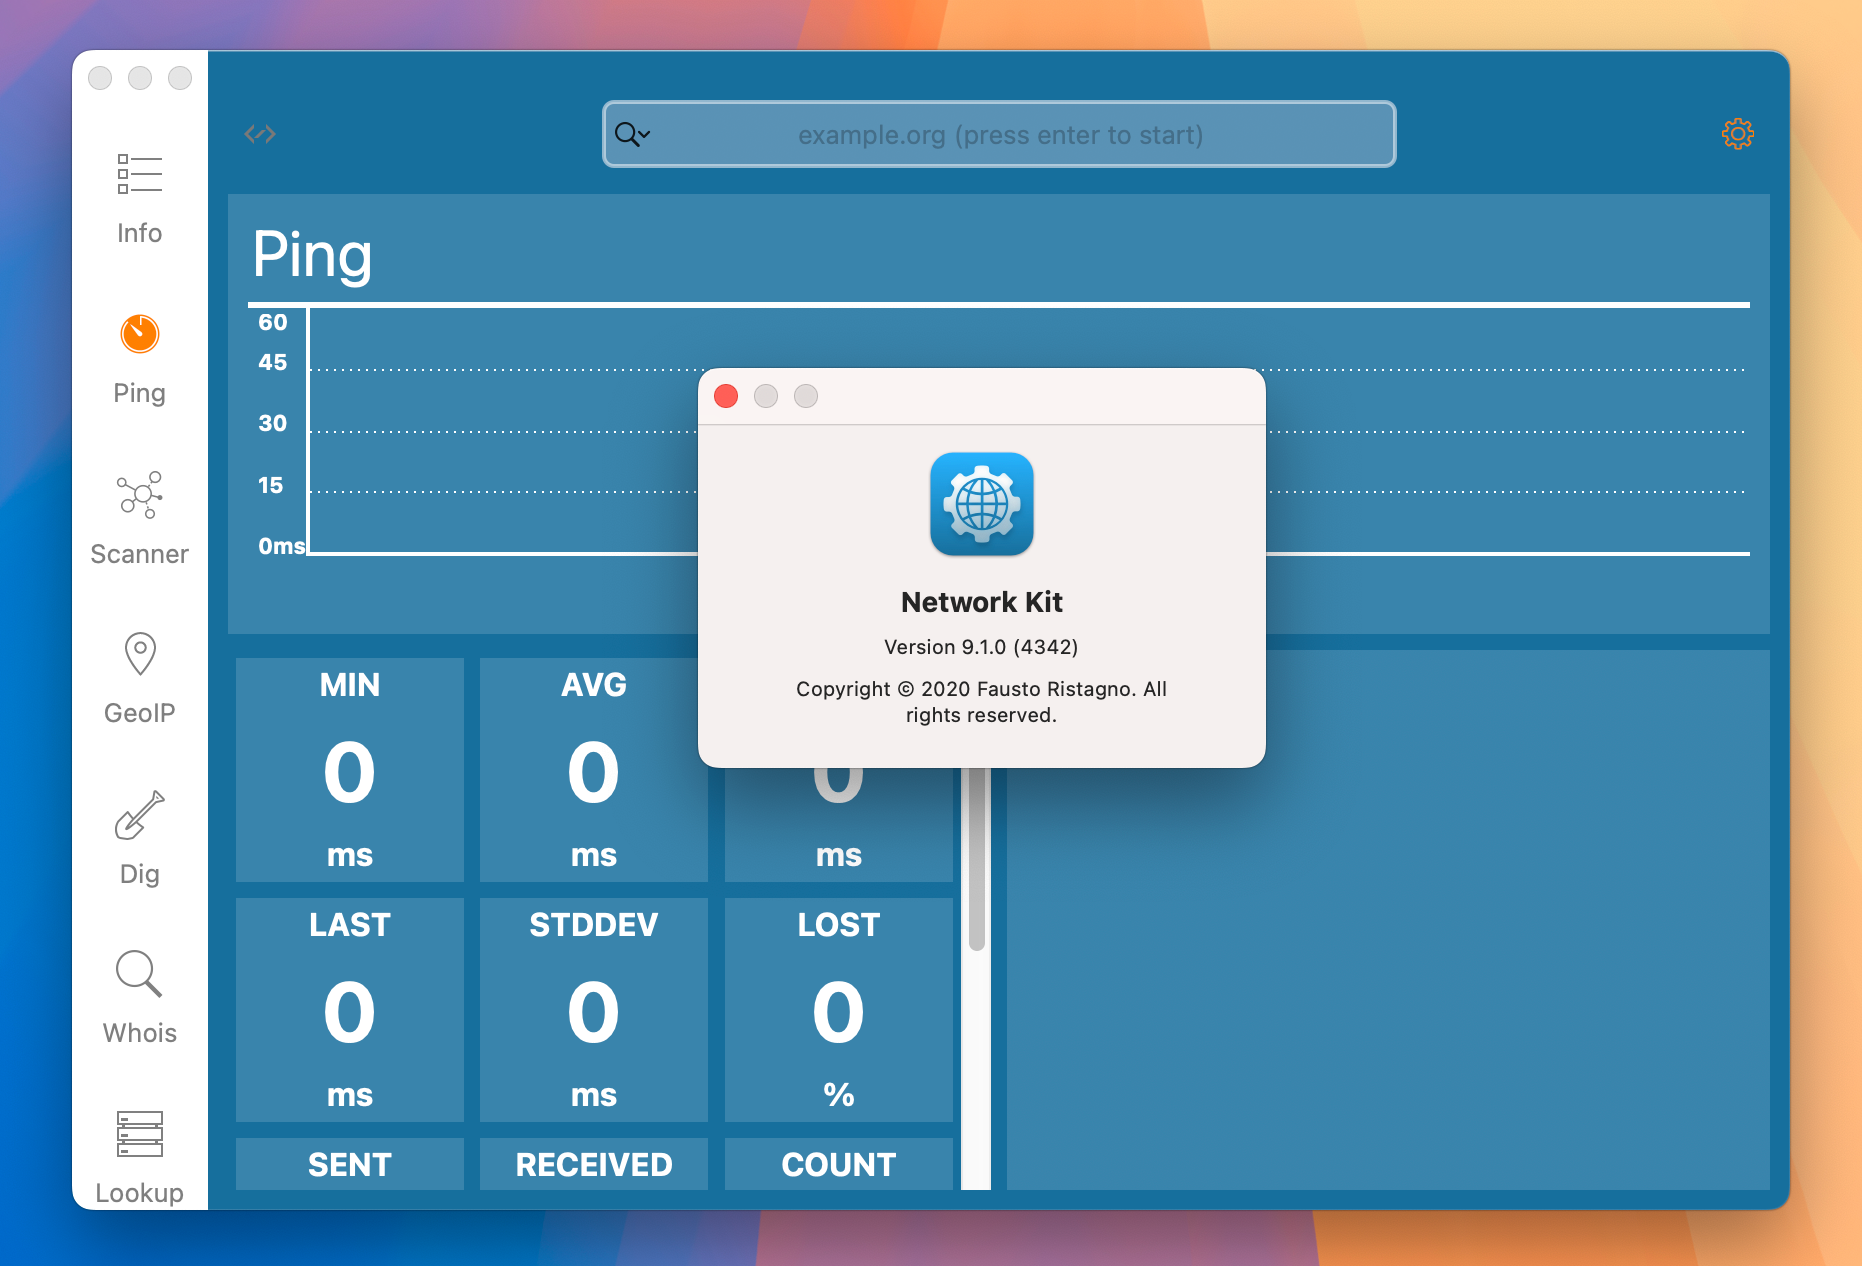This screenshot has width=1862, height=1266.
Task: Click the 15 label on chart axis
Action: [270, 485]
